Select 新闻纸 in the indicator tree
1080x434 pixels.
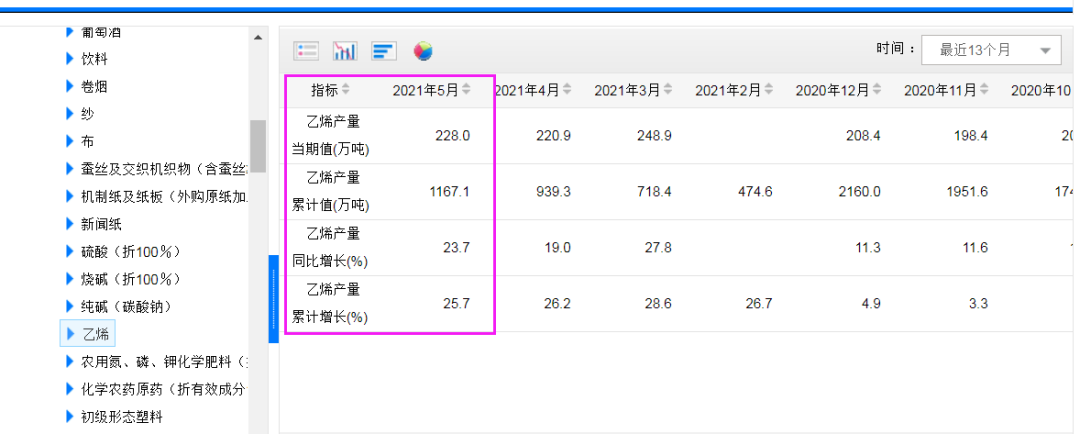point(101,224)
